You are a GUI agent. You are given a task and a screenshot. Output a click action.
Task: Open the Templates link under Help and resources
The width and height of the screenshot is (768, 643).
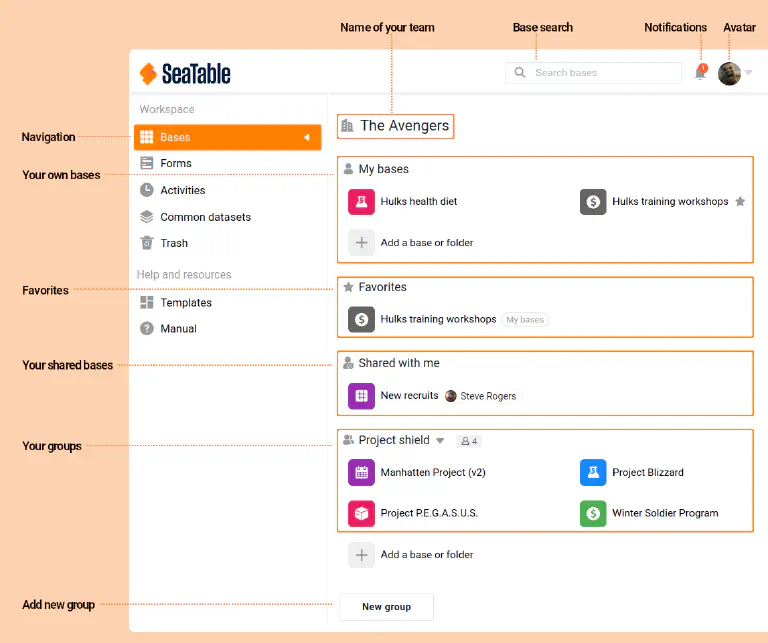click(x=185, y=303)
